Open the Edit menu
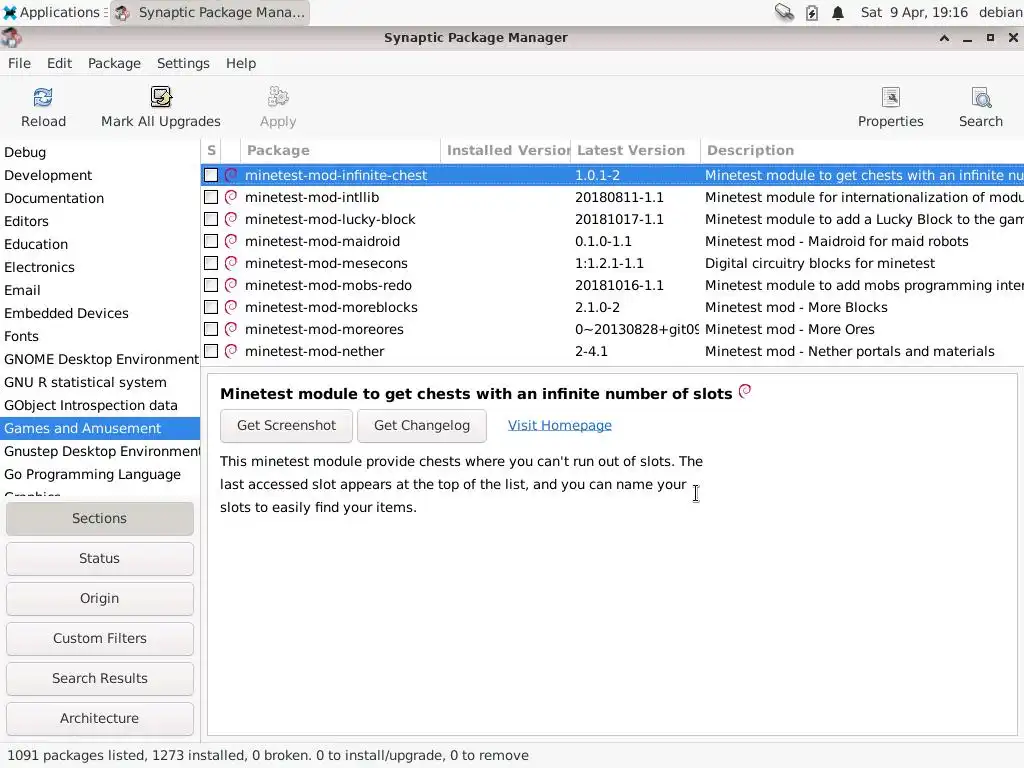Screen dimensions: 1024x768 tap(59, 63)
